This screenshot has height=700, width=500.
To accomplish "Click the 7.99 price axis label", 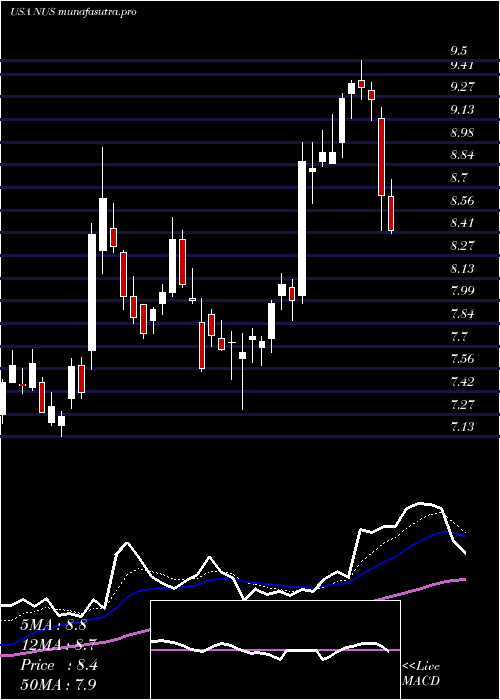I will (x=462, y=291).
